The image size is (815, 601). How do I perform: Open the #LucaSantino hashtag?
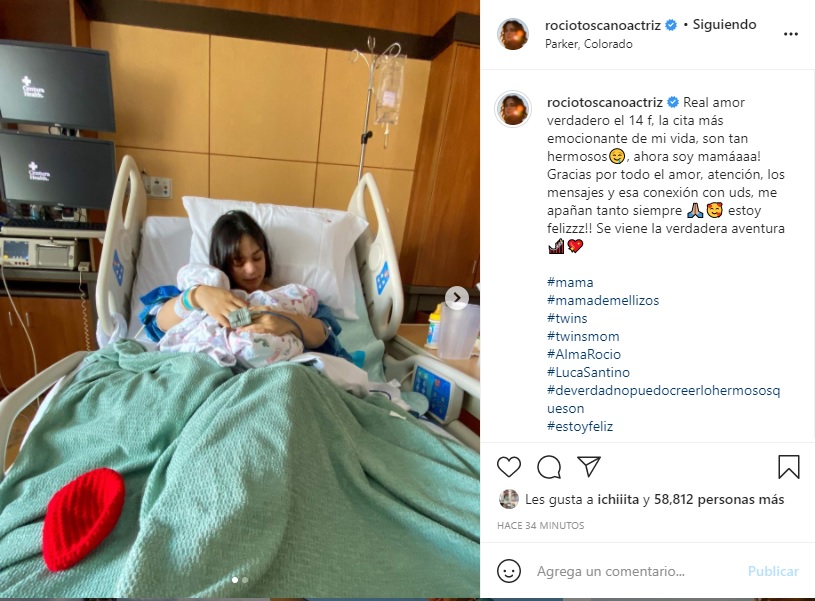(588, 372)
